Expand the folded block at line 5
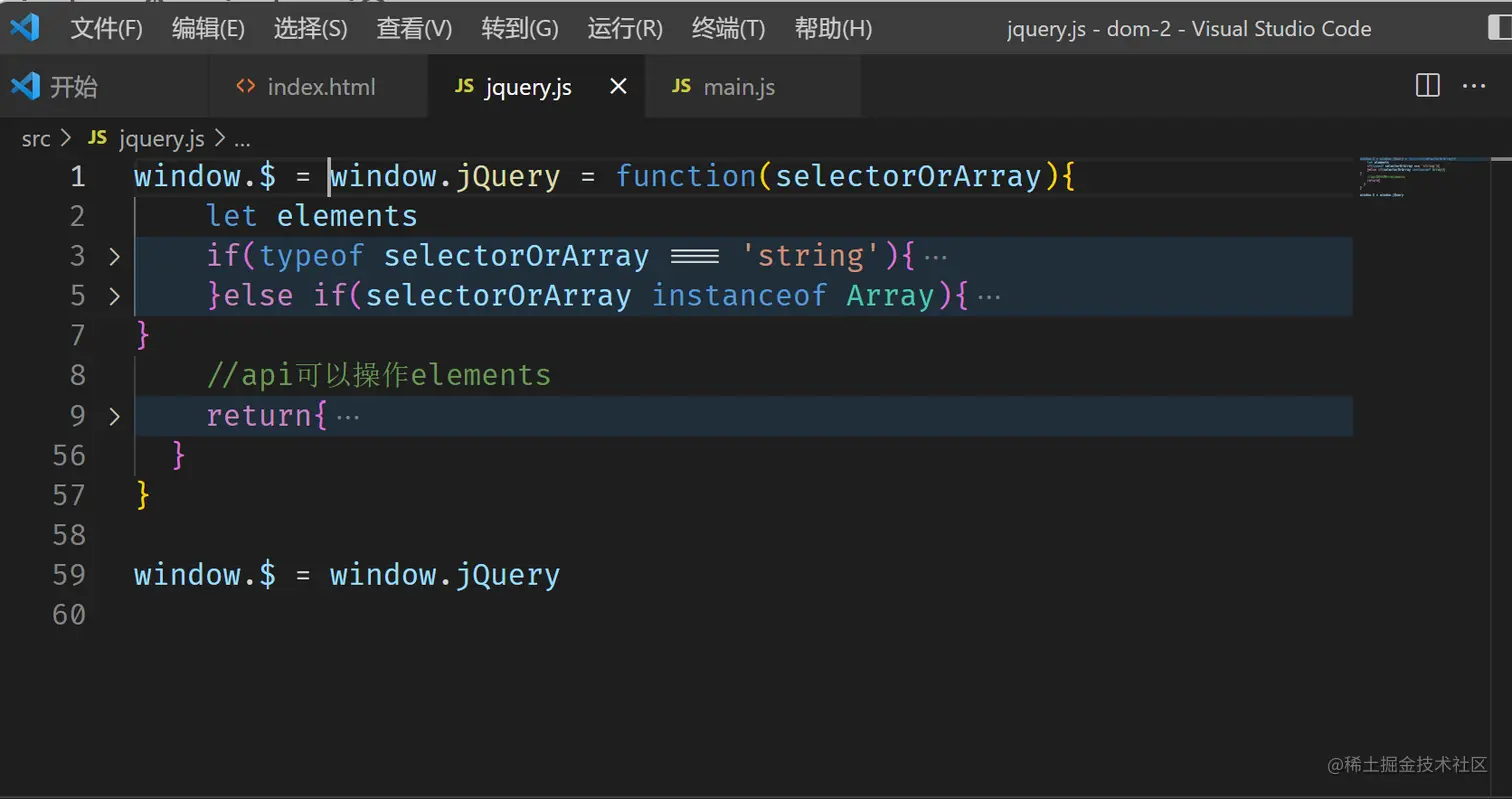1512x799 pixels. click(x=114, y=297)
